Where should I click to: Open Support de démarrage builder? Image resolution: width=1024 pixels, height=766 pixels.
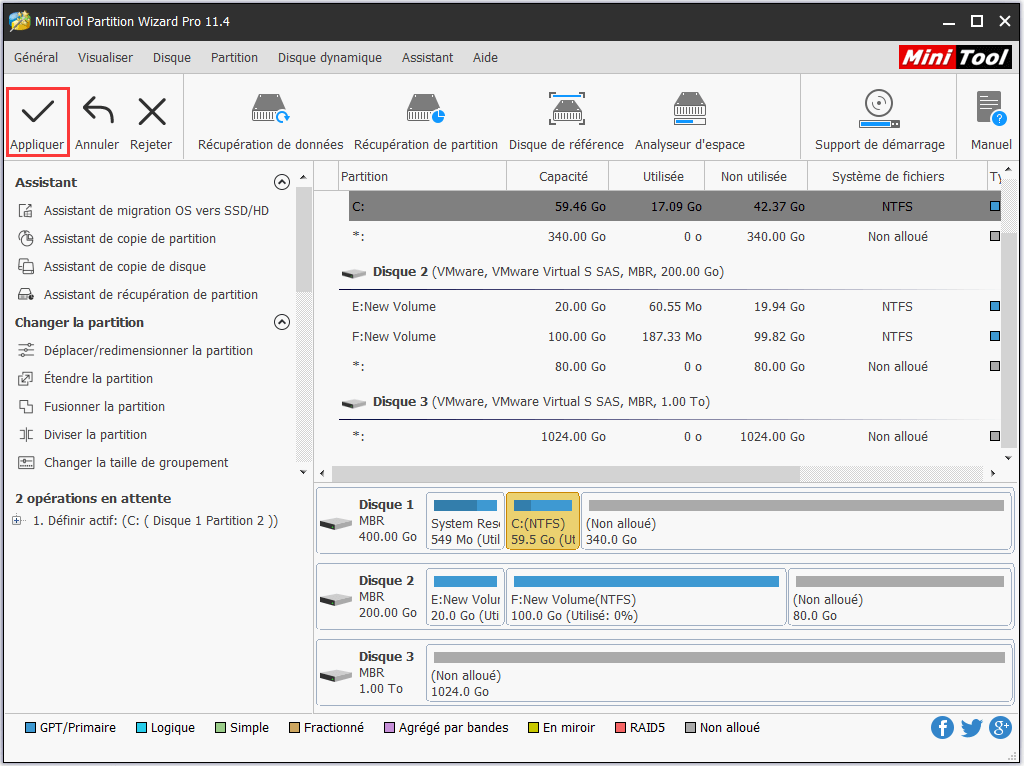tap(879, 122)
